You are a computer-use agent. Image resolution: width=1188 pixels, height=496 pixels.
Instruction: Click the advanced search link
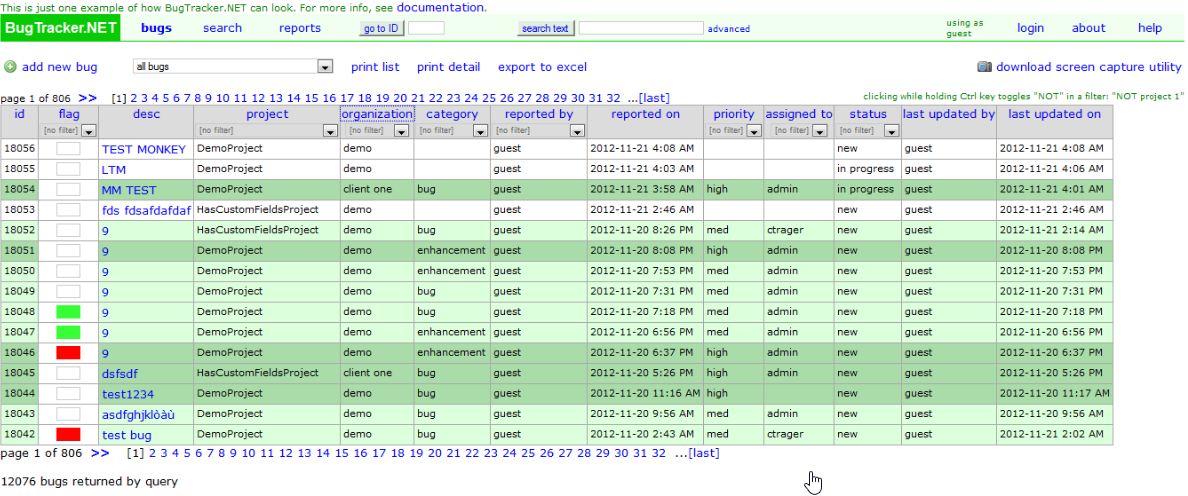(x=729, y=29)
